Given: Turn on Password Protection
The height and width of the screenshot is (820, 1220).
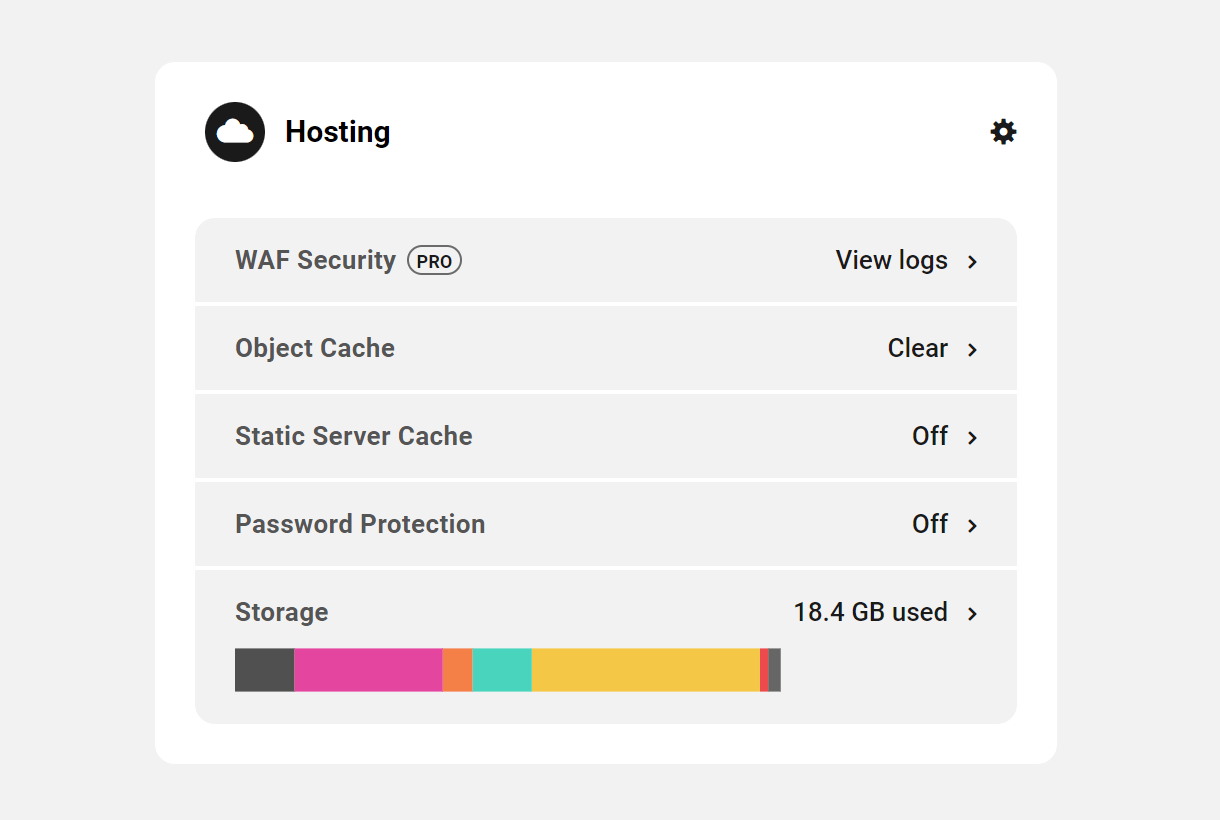Looking at the screenshot, I should coord(930,524).
